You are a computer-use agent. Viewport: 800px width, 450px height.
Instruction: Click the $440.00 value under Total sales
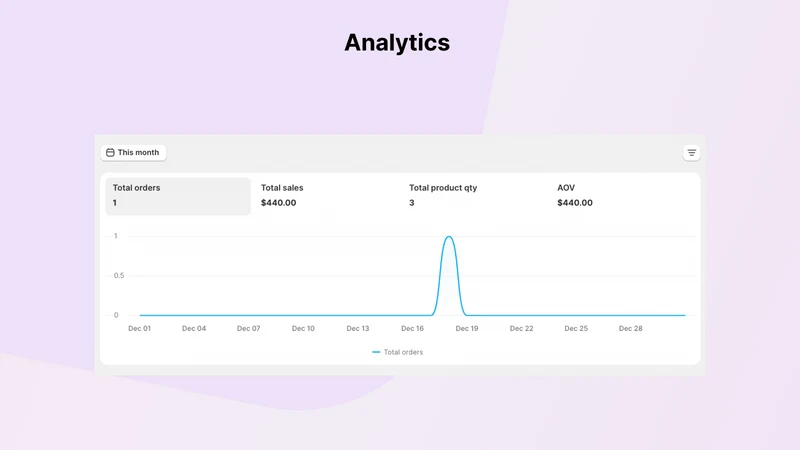(279, 203)
